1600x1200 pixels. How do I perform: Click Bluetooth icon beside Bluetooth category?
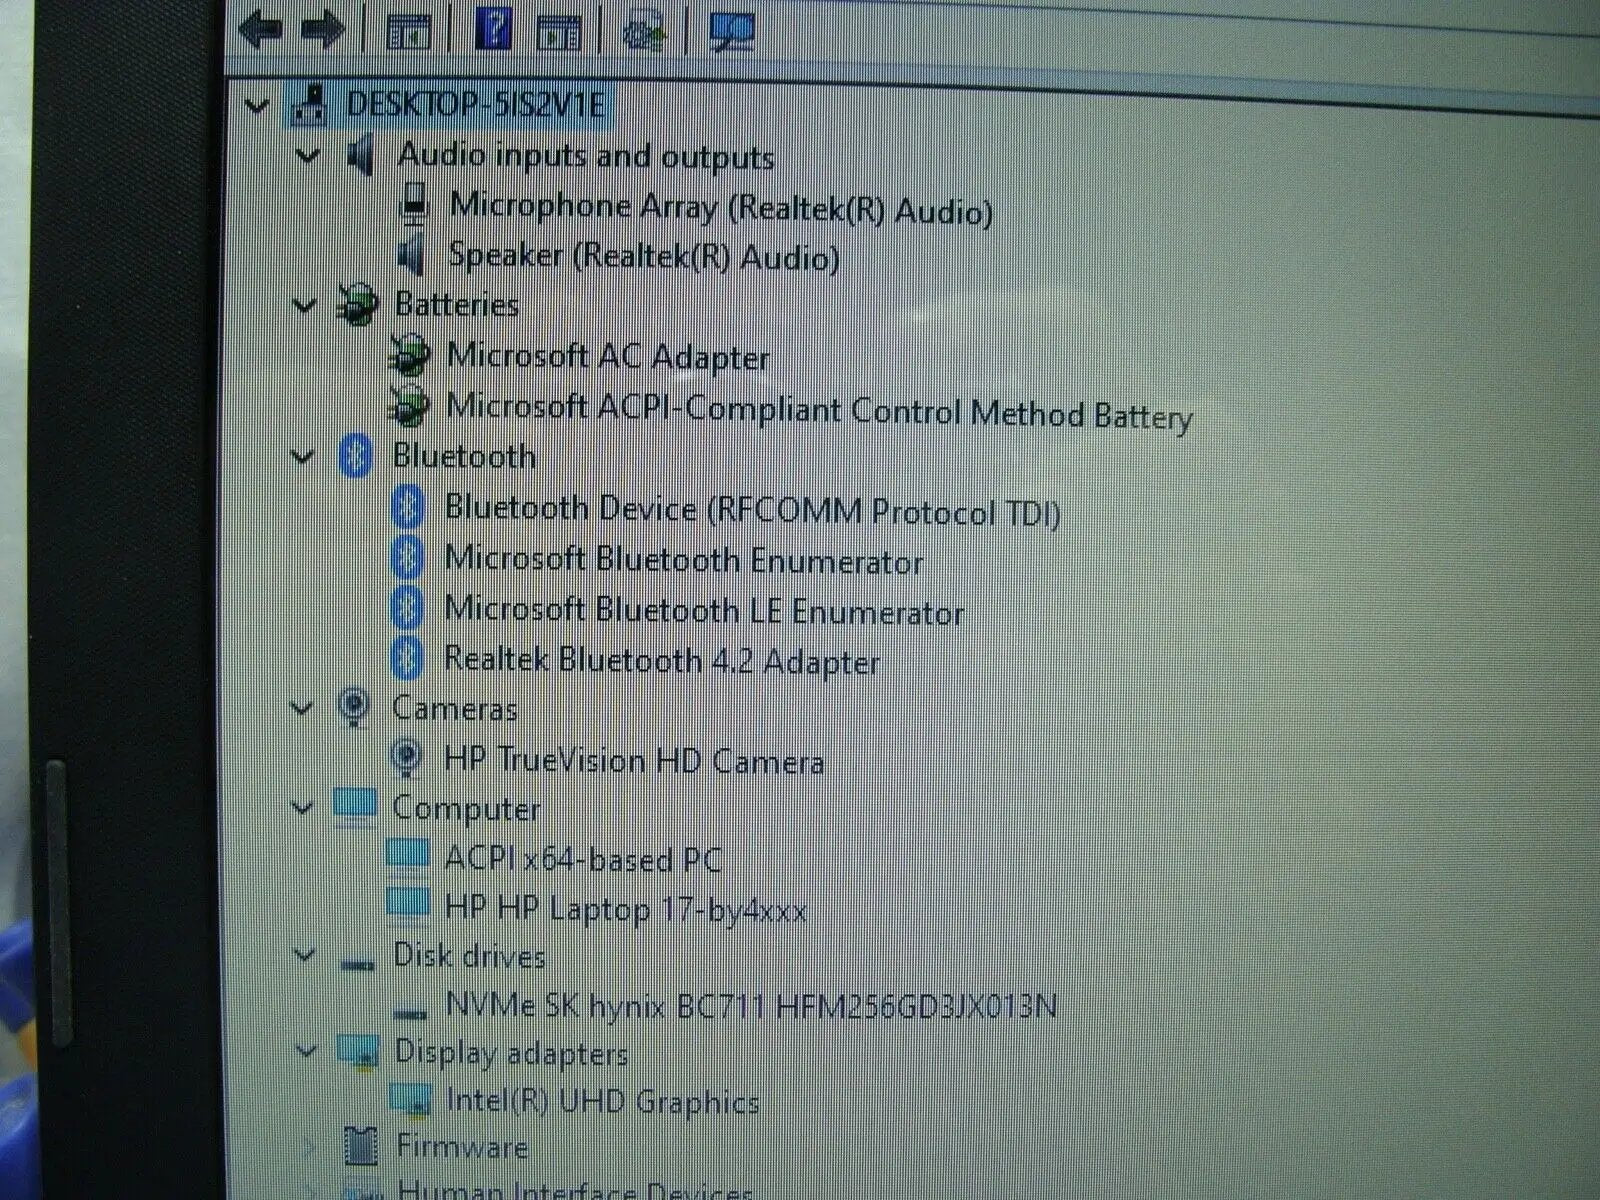(355, 457)
